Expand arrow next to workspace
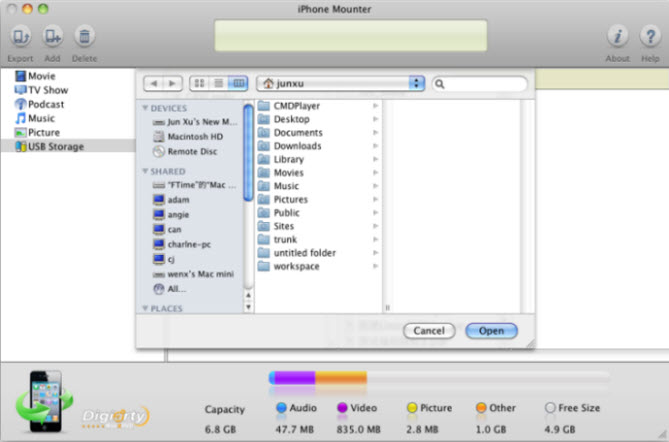The image size is (669, 442). pyautogui.click(x=375, y=266)
